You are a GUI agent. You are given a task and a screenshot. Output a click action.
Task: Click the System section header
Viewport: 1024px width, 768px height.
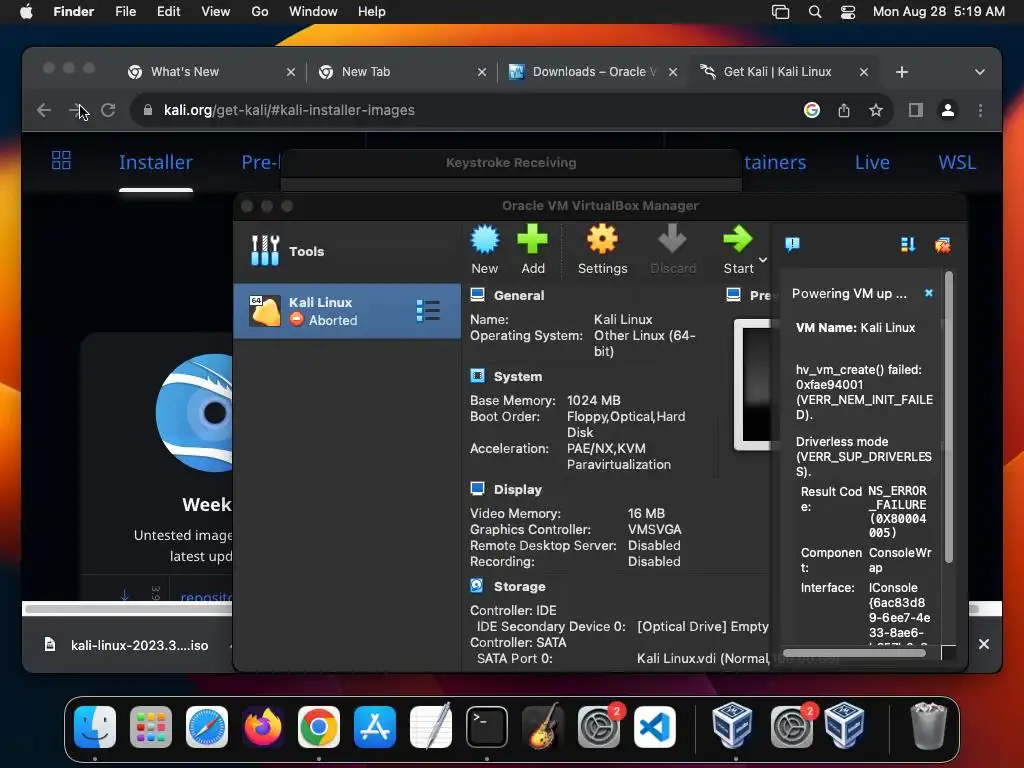[518, 376]
